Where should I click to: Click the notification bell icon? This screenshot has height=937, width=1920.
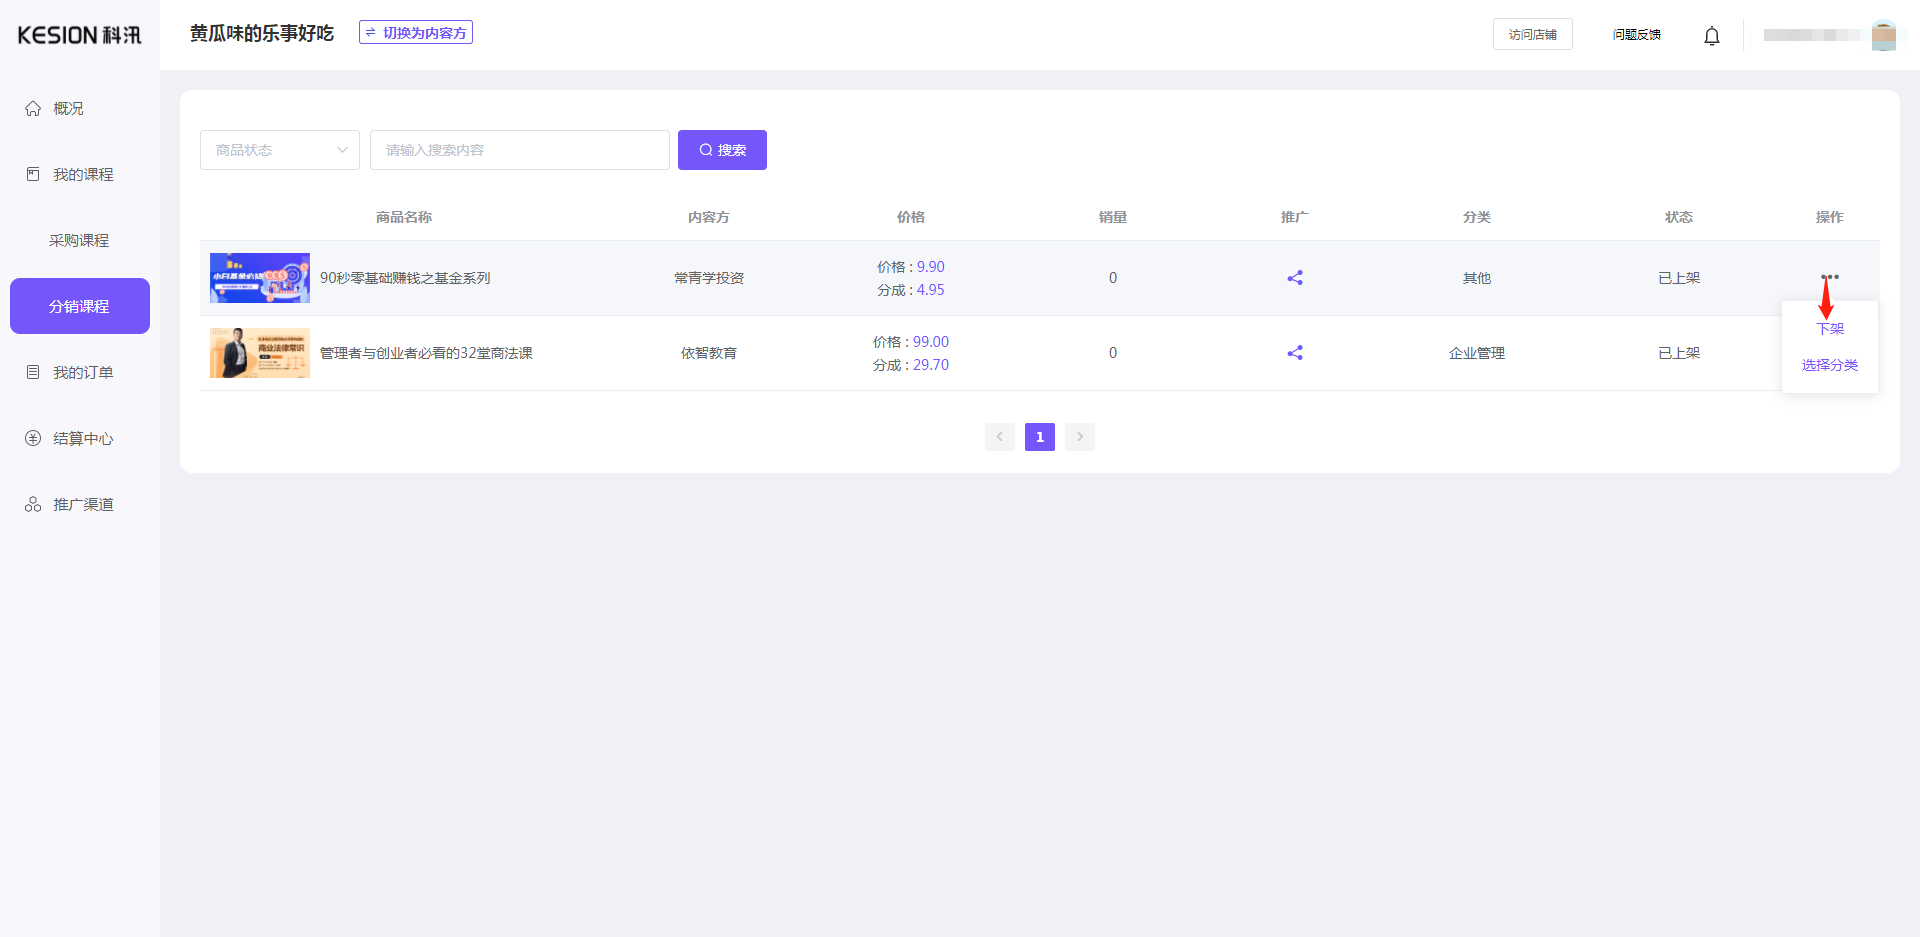pos(1711,36)
